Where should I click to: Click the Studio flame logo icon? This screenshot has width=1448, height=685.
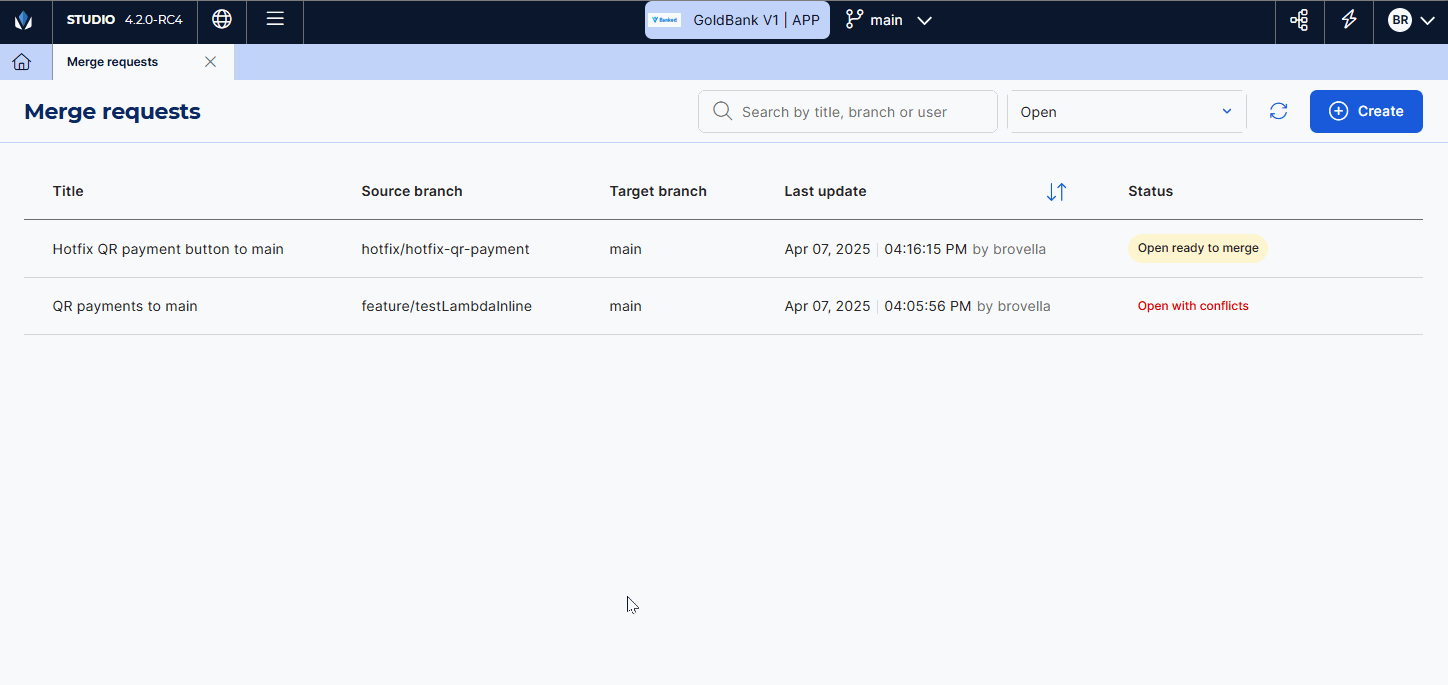tap(24, 21)
